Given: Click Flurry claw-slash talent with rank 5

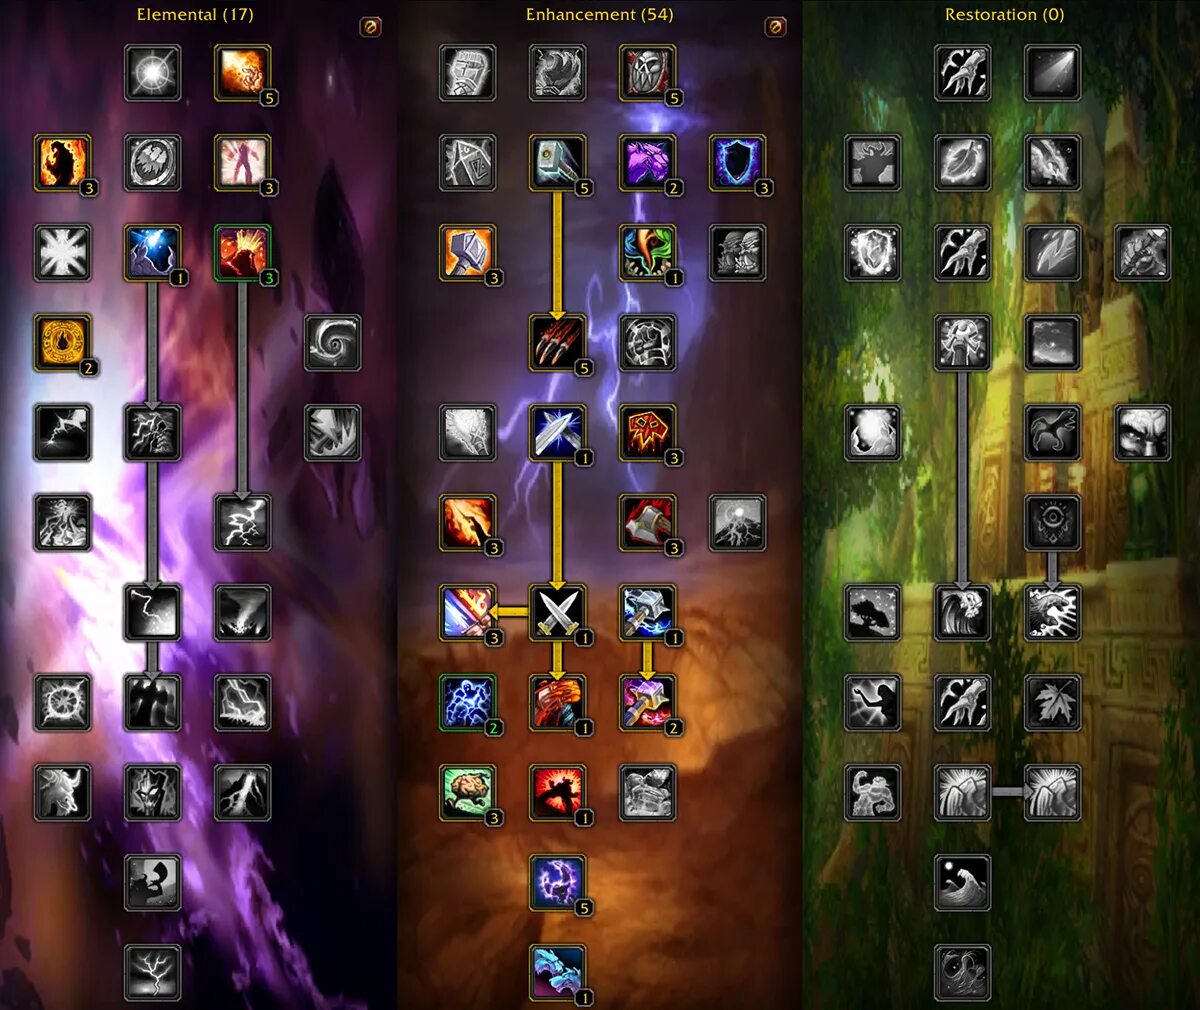Looking at the screenshot, I should (558, 343).
